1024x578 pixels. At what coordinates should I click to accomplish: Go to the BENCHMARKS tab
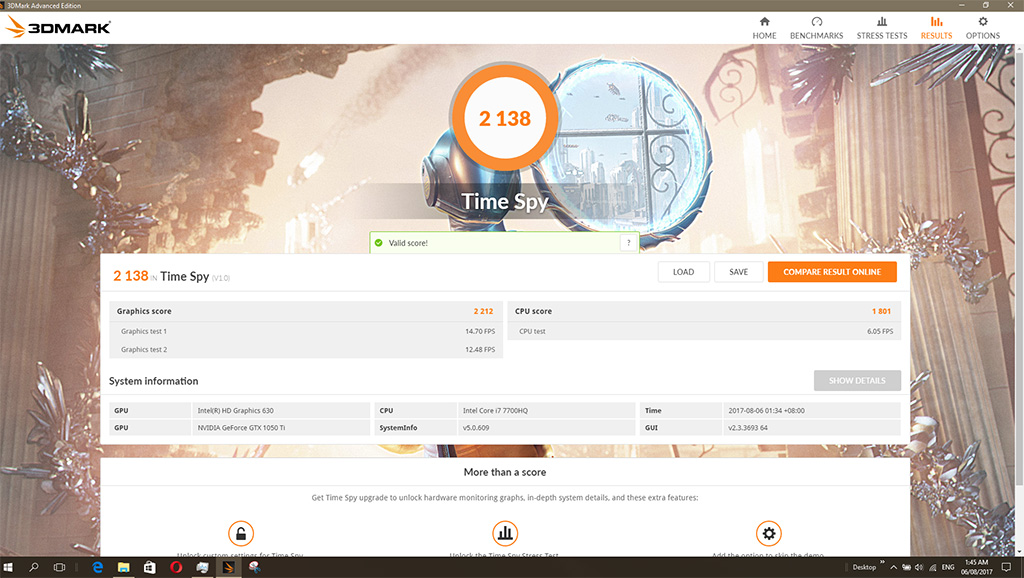(x=816, y=28)
